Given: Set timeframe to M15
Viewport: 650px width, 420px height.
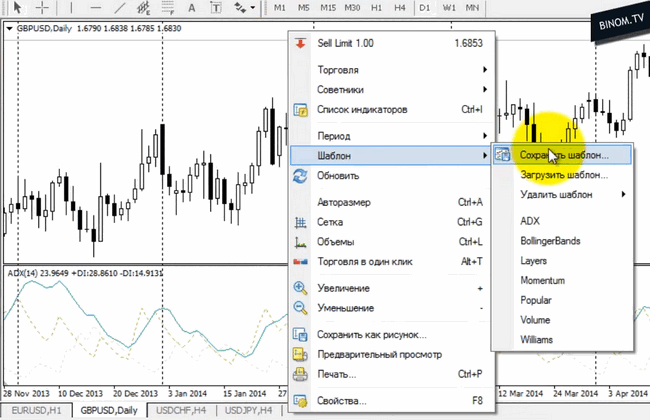Looking at the screenshot, I should [327, 8].
